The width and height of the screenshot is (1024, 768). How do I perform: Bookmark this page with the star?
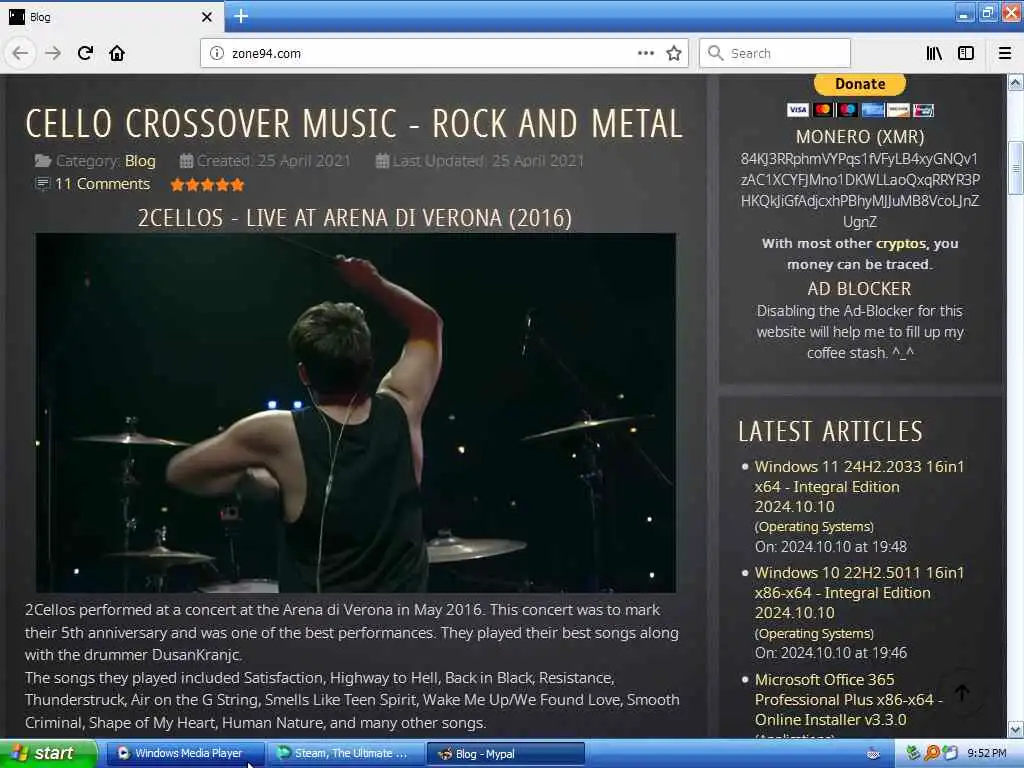click(674, 53)
